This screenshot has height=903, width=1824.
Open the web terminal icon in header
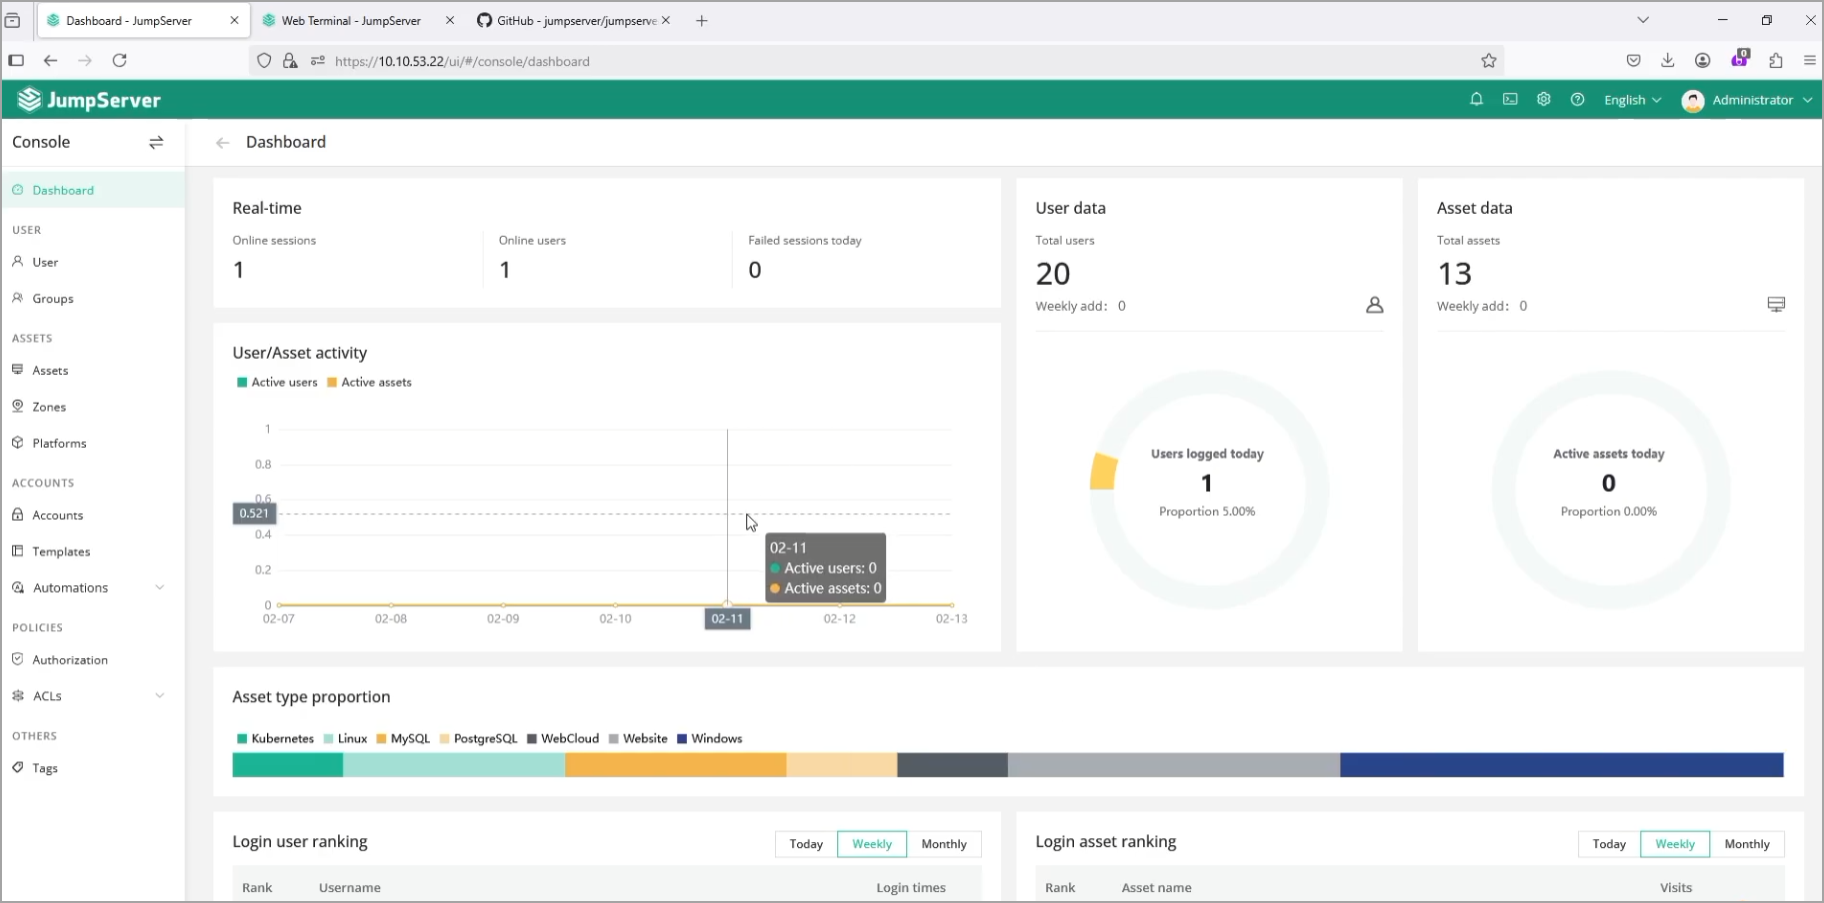click(1510, 100)
